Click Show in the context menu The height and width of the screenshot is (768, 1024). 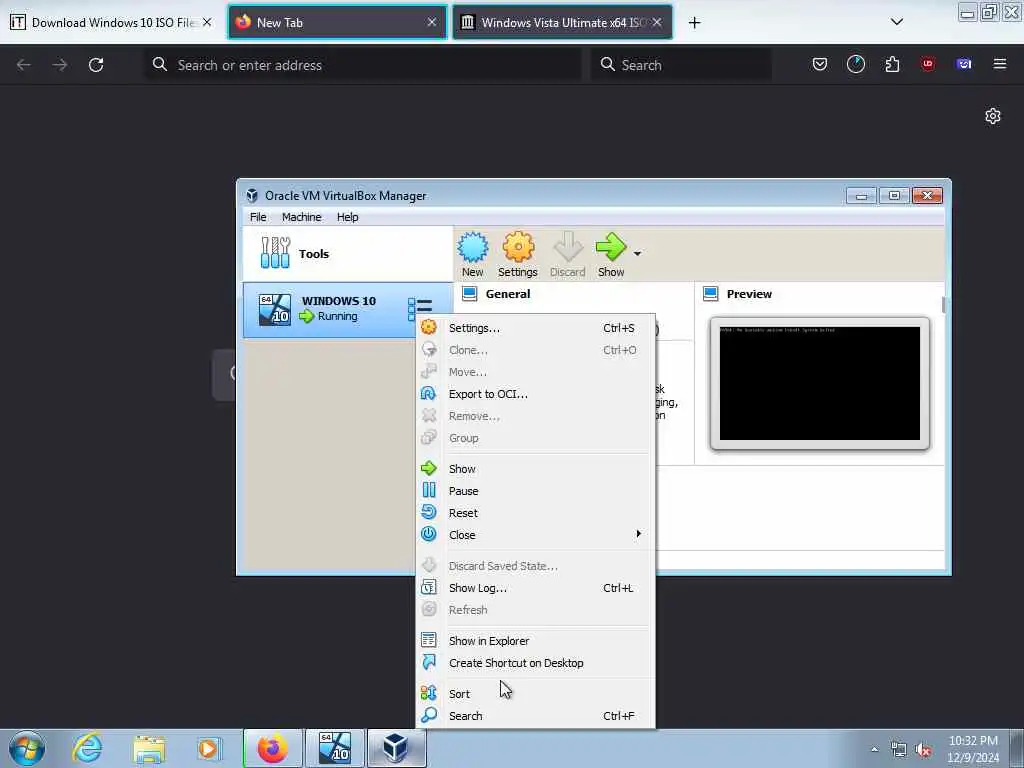click(x=536, y=469)
